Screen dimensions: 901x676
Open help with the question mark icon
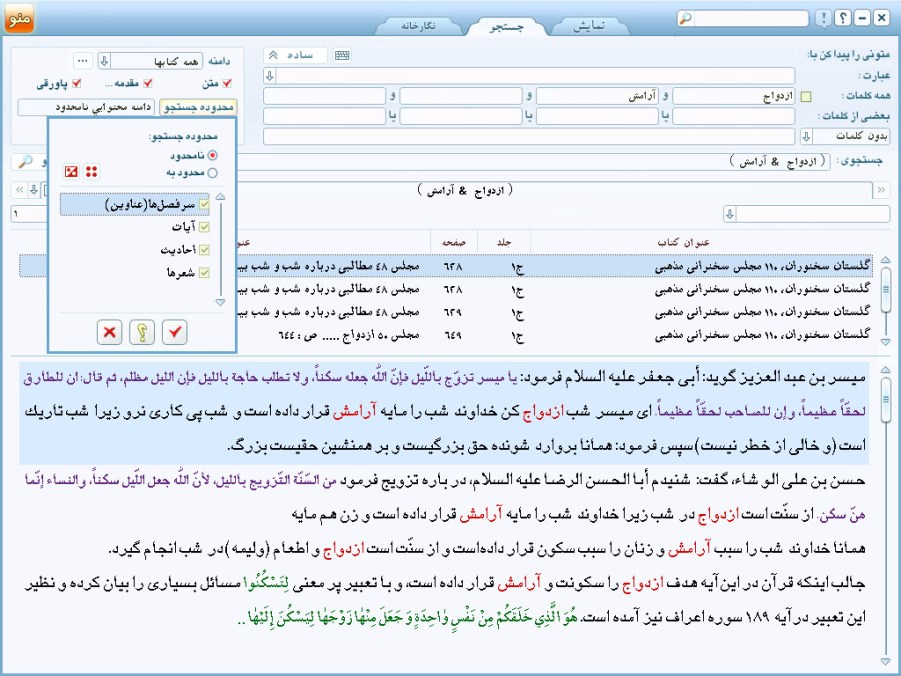click(842, 18)
